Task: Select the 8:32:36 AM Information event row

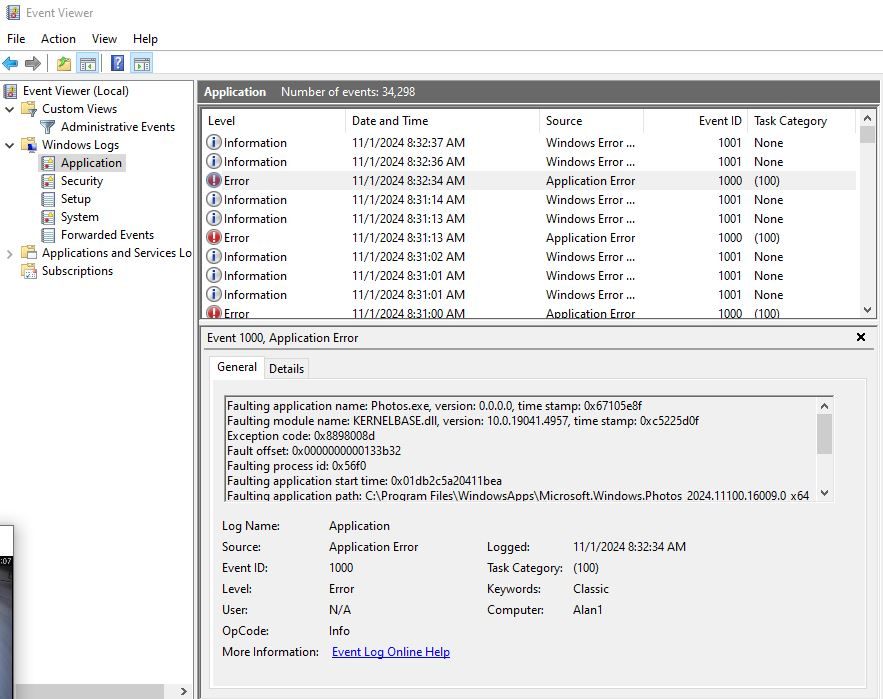Action: (529, 162)
